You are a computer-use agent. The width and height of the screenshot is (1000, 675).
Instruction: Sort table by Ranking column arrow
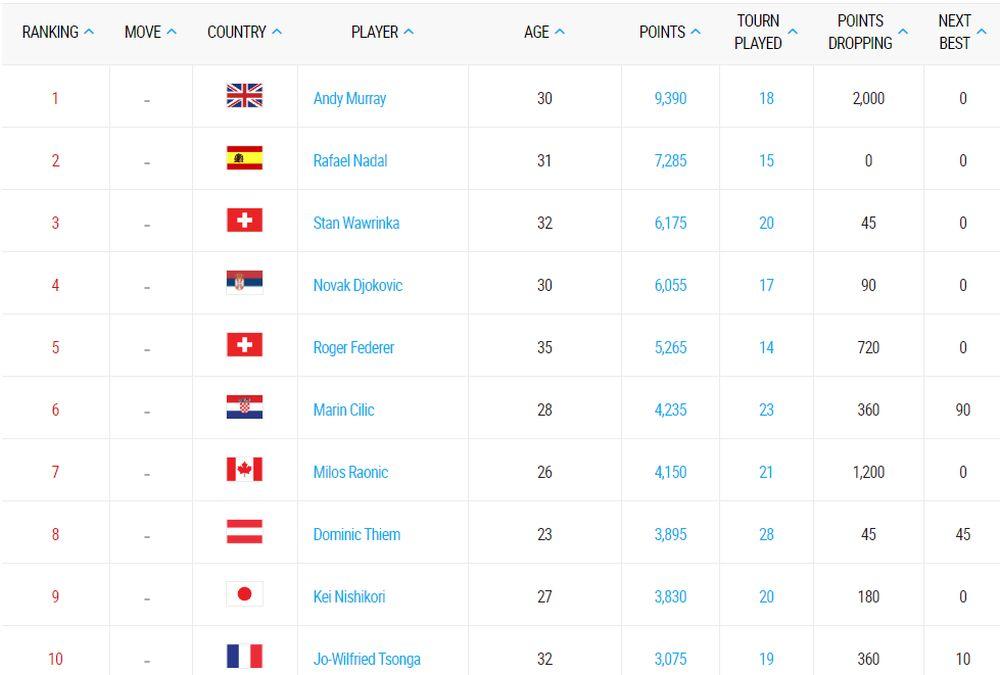click(89, 31)
